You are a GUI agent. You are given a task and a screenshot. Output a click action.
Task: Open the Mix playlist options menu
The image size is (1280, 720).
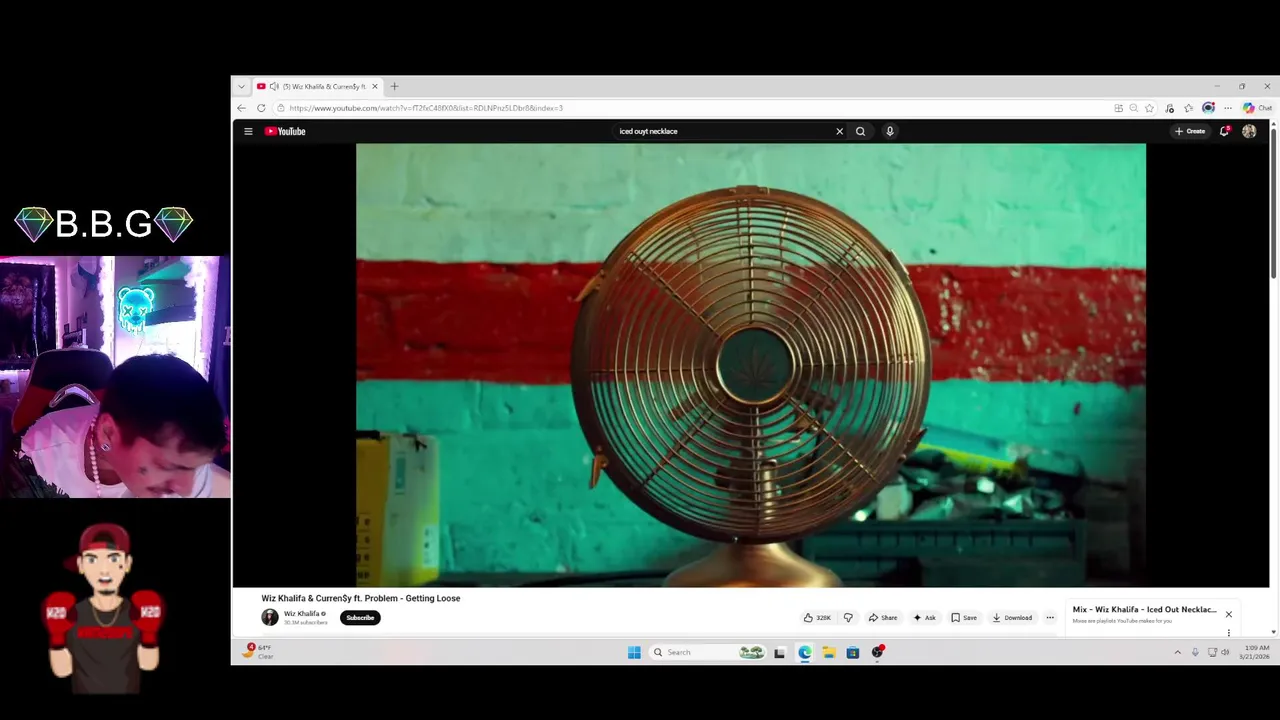tap(1229, 632)
